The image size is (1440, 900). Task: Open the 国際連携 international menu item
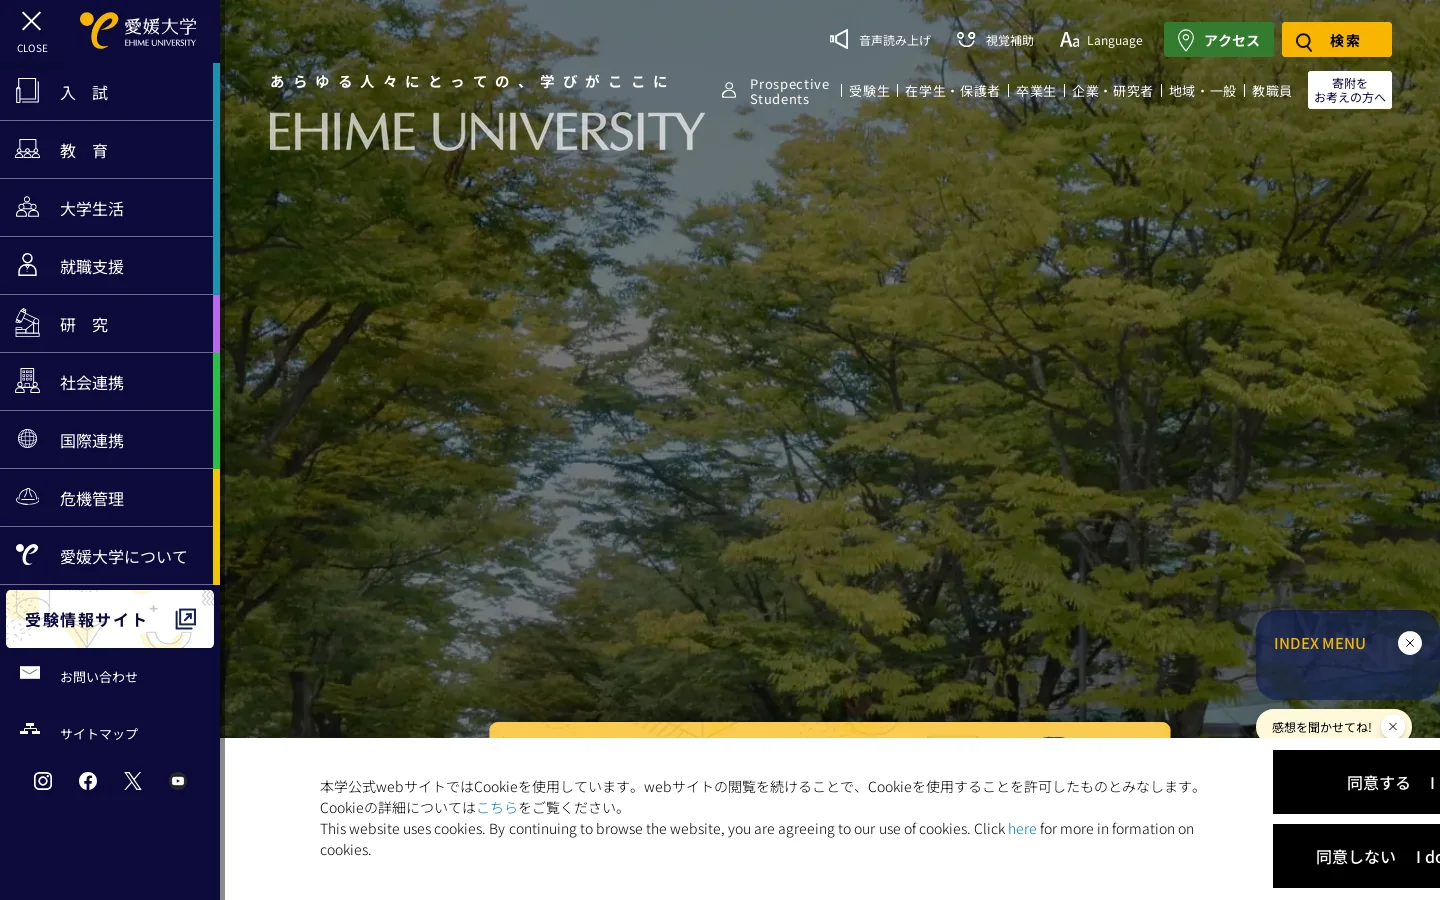click(x=107, y=440)
